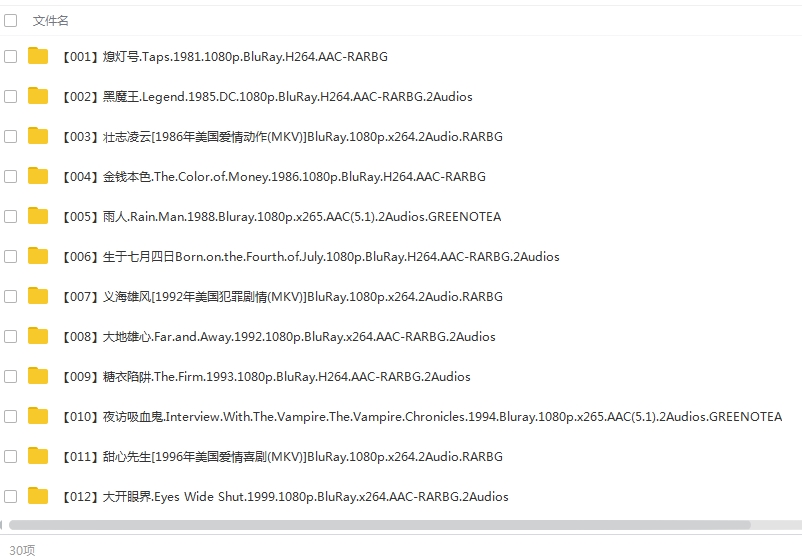Open folder icon for [009] 糖衣陷阱
Screen dimensions: 802x560
tap(38, 376)
